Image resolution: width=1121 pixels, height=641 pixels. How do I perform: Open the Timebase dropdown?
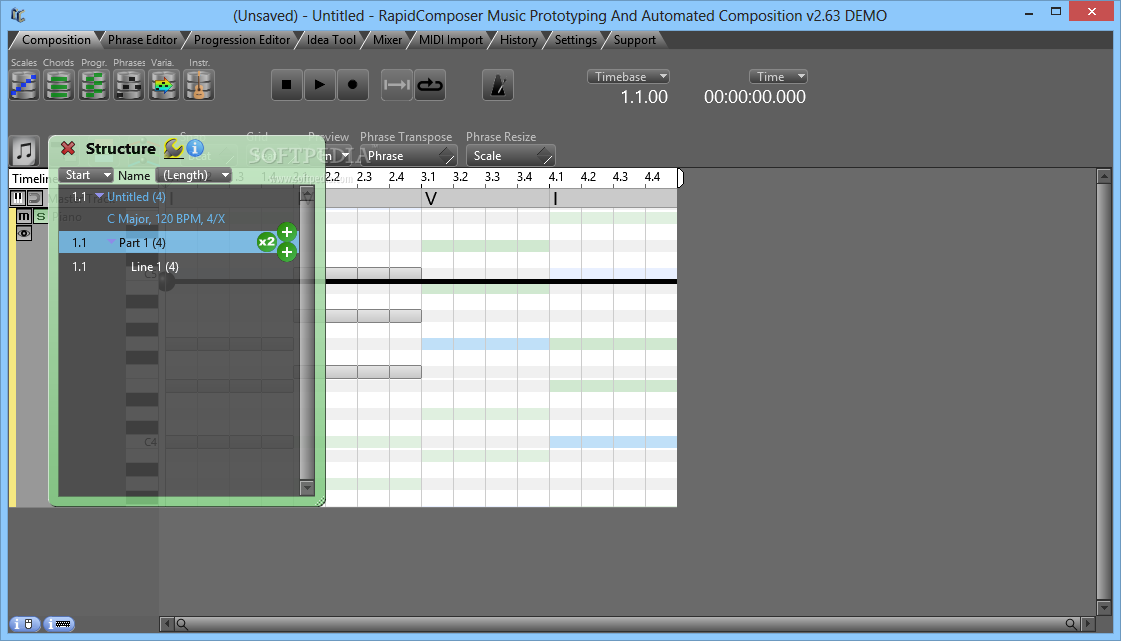pos(628,76)
